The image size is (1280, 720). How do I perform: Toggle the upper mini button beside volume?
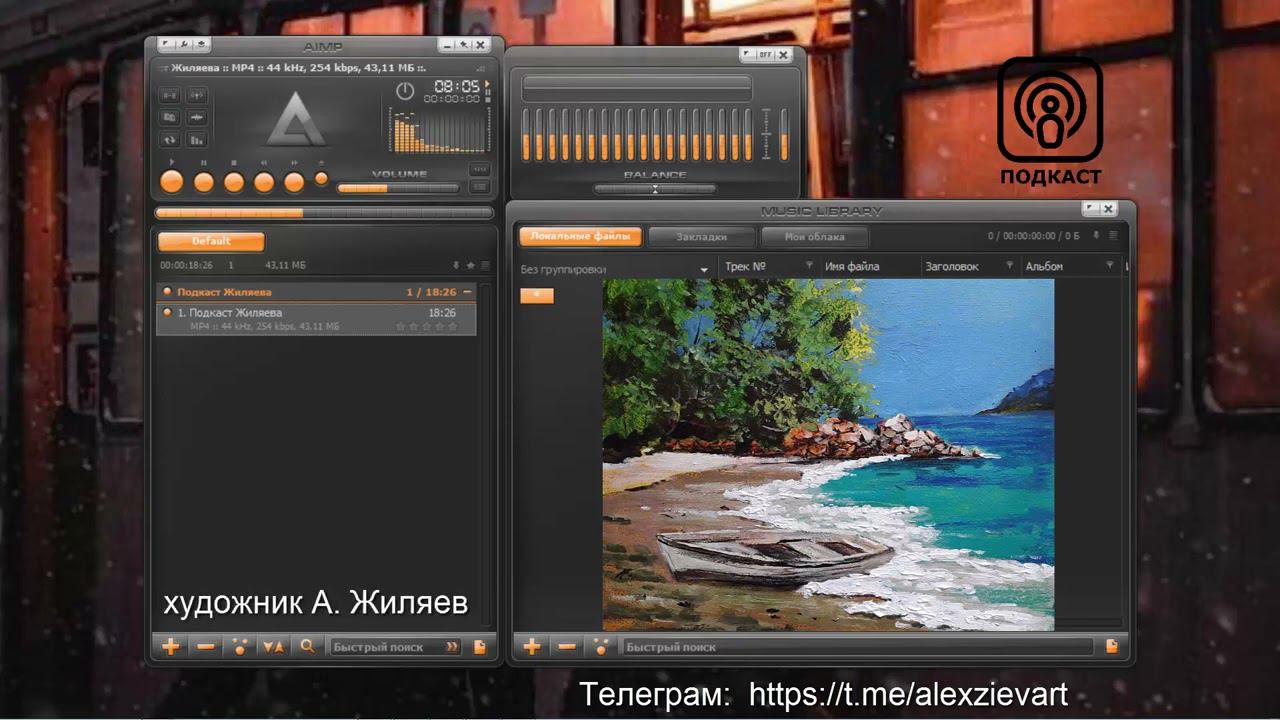pyautogui.click(x=480, y=169)
